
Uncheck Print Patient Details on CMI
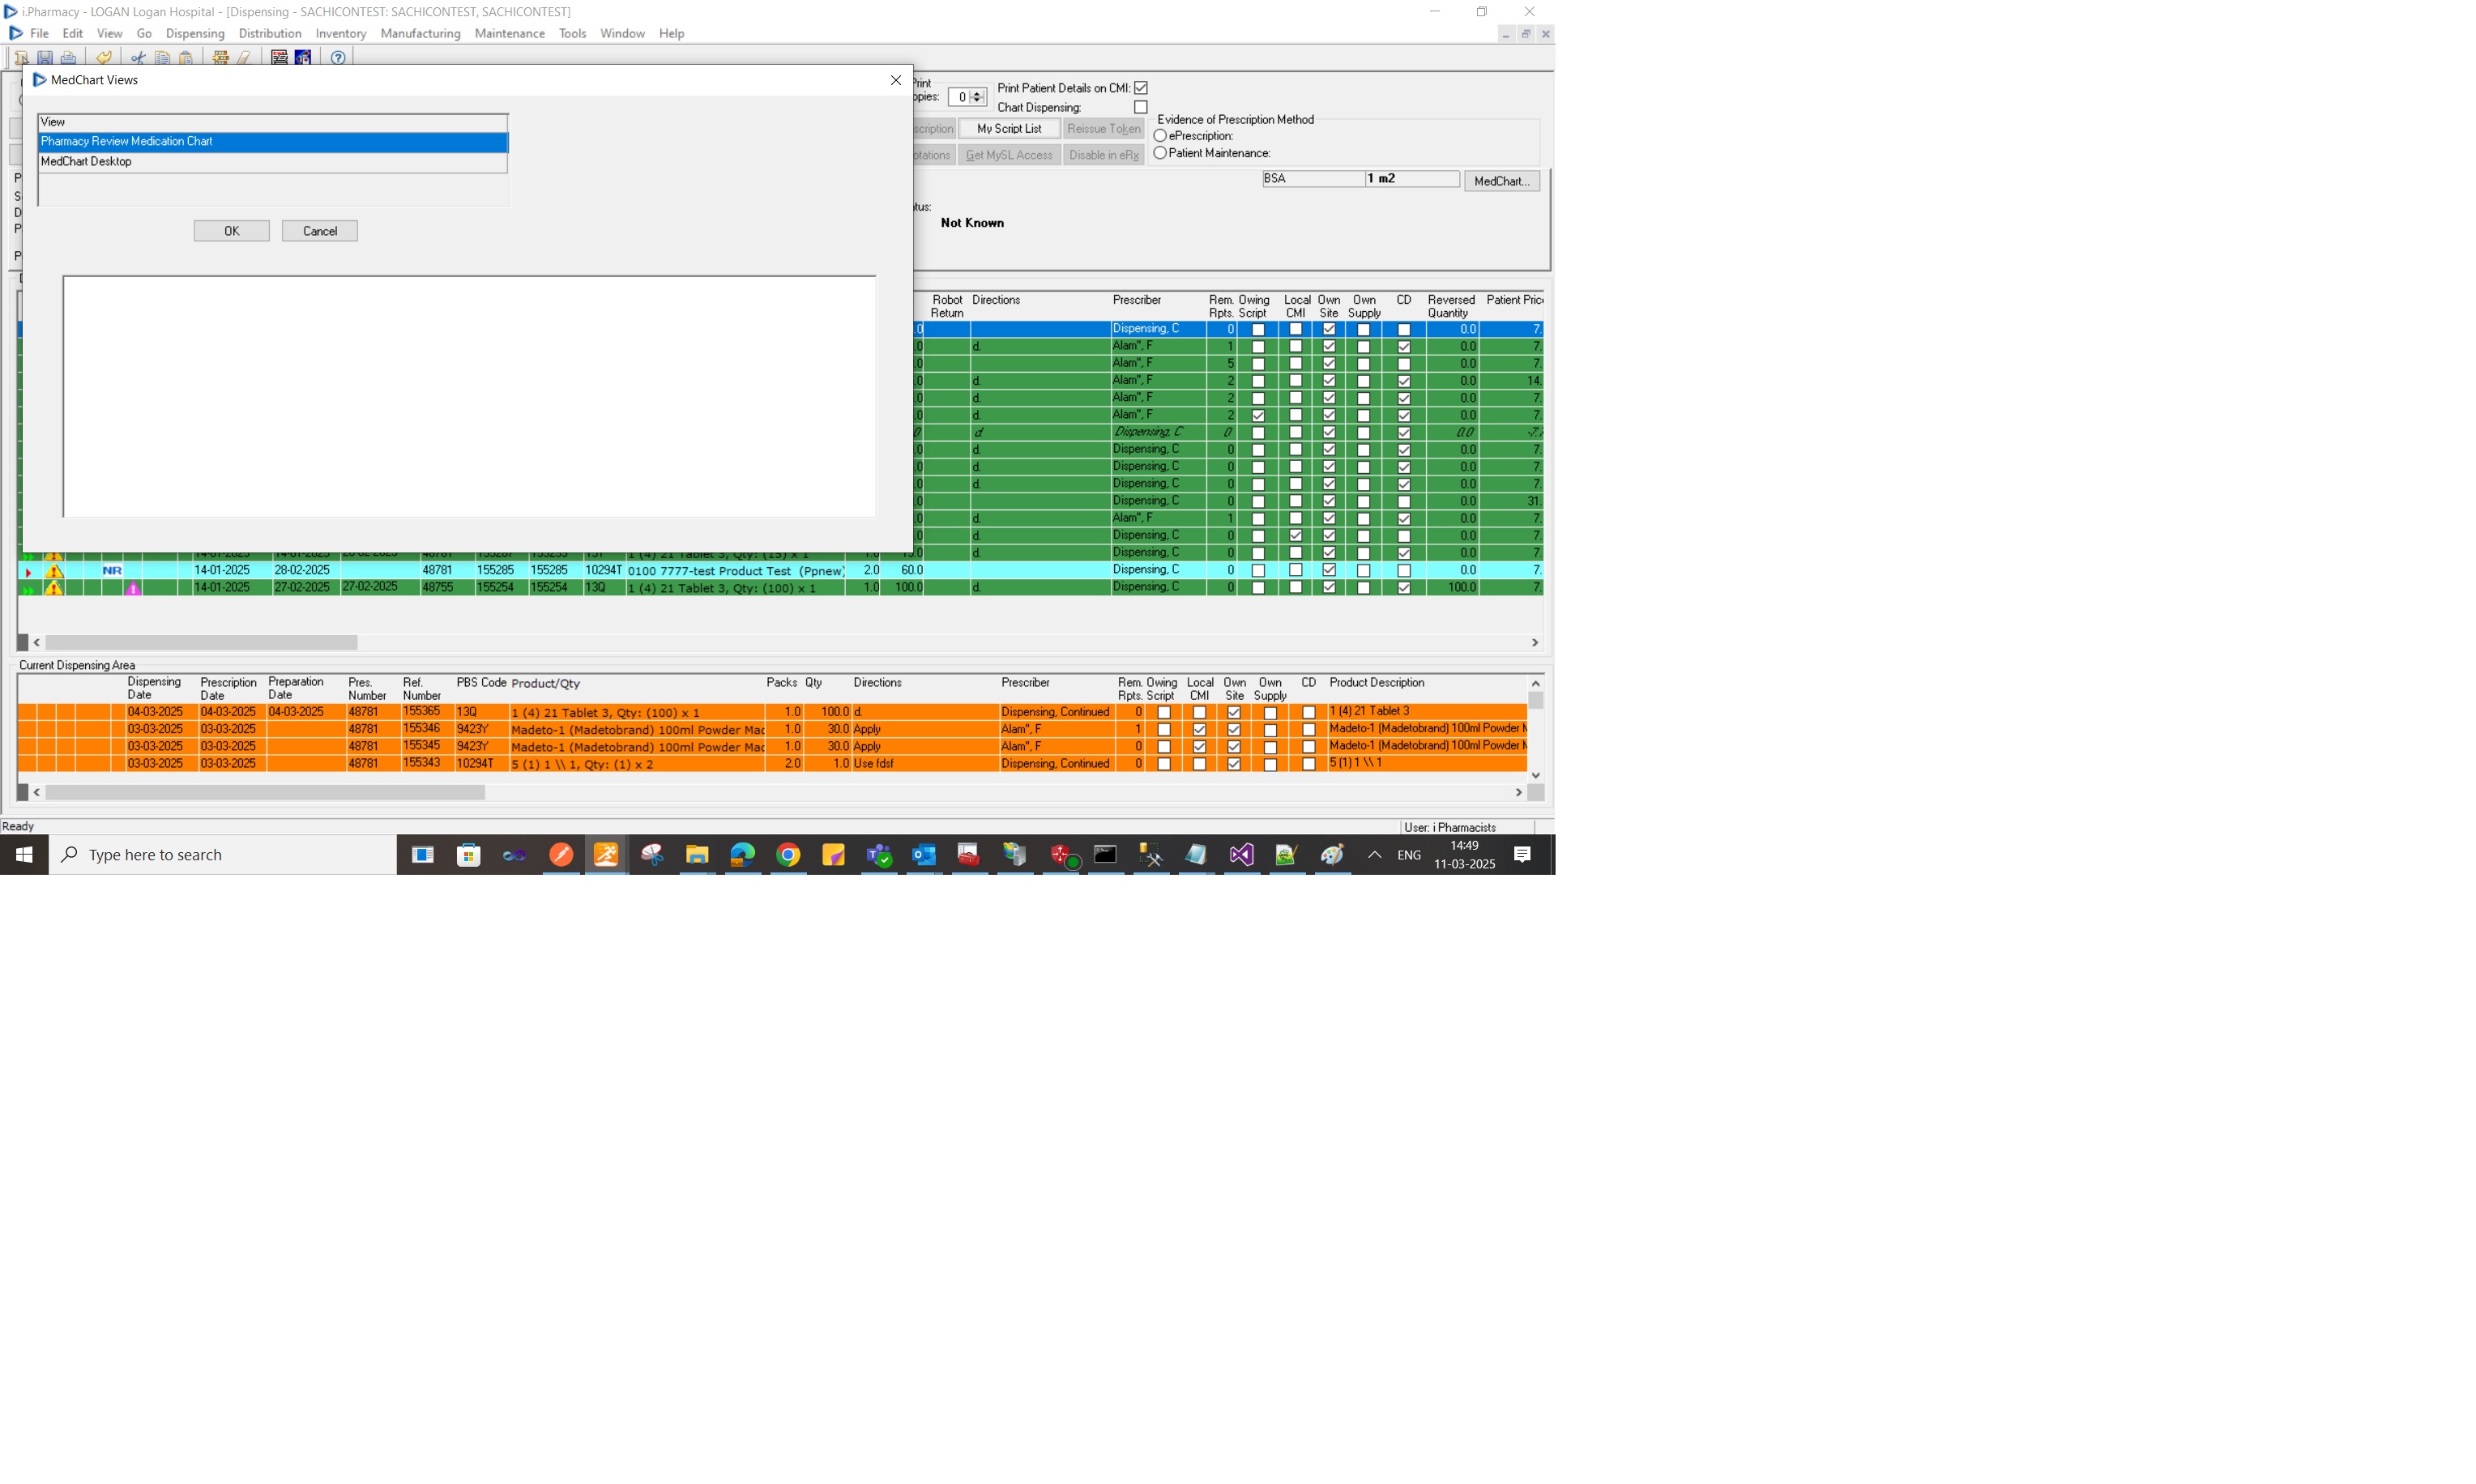(1140, 88)
